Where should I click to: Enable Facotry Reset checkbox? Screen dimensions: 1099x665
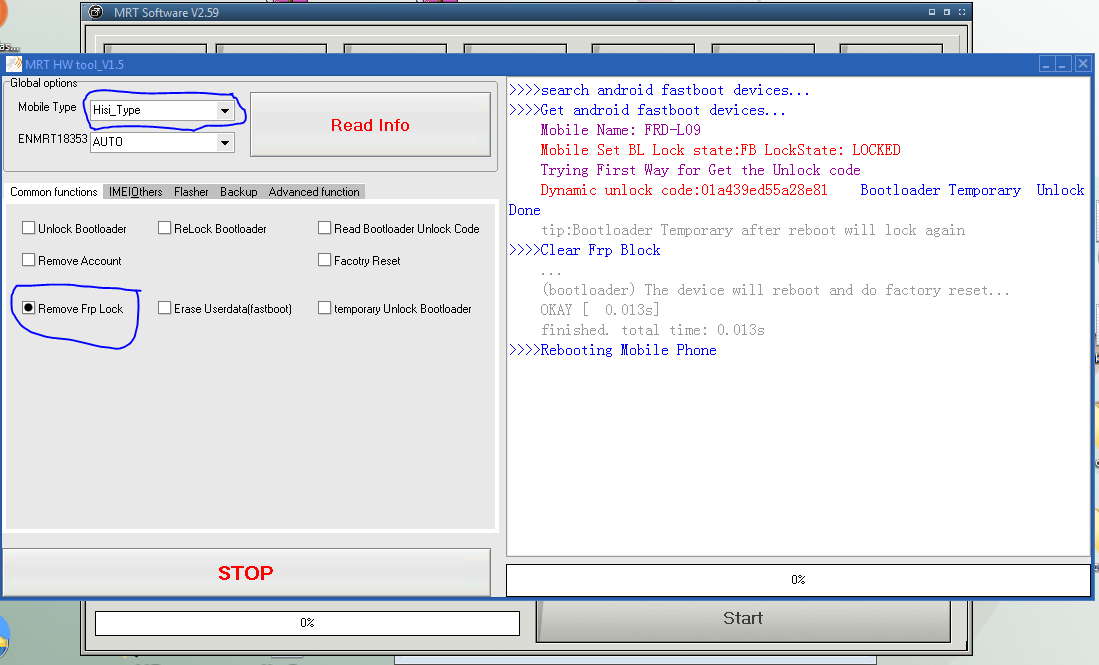tap(325, 260)
